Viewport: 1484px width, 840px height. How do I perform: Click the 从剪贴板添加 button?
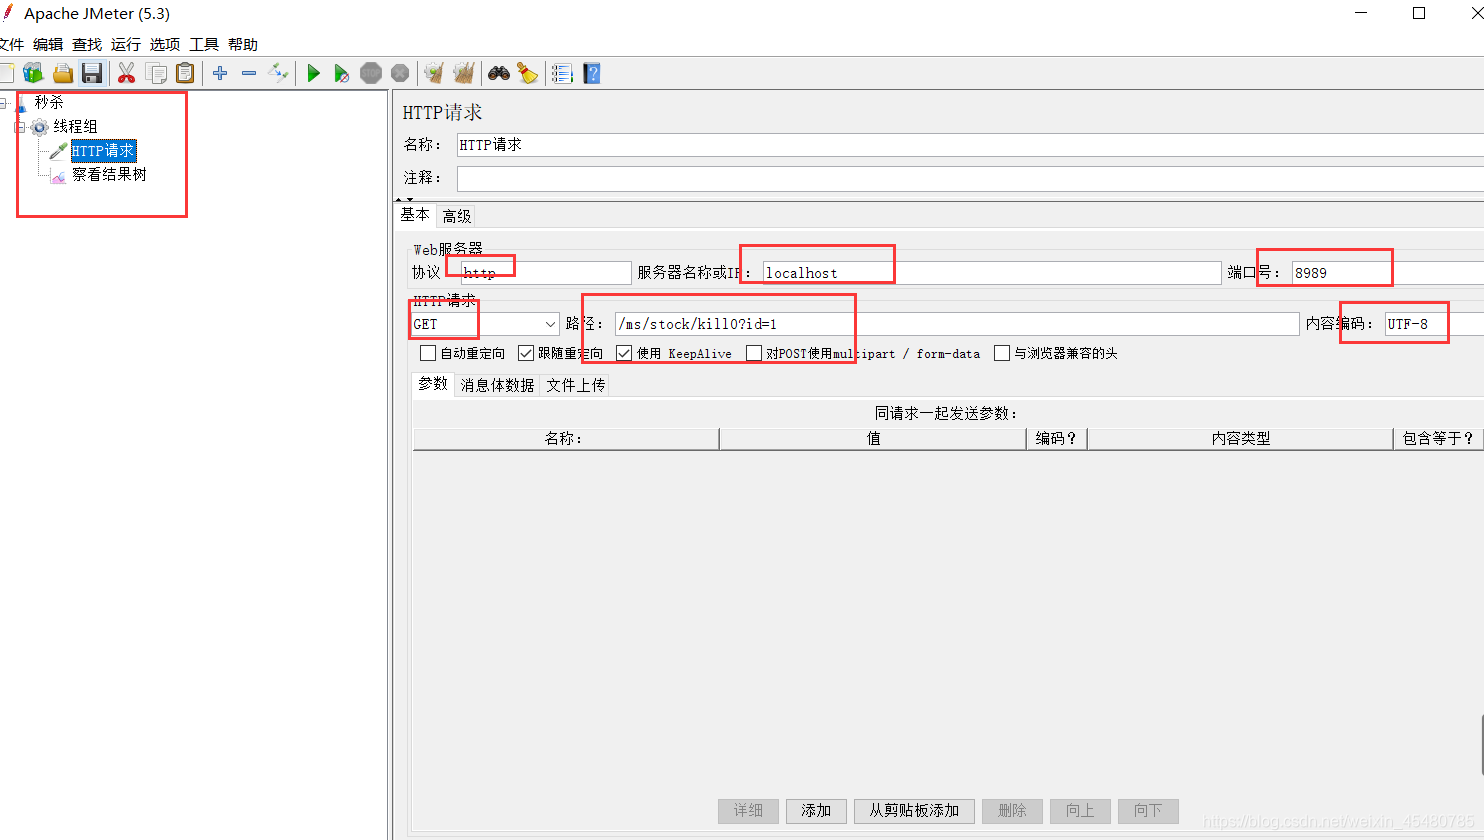pyautogui.click(x=914, y=810)
